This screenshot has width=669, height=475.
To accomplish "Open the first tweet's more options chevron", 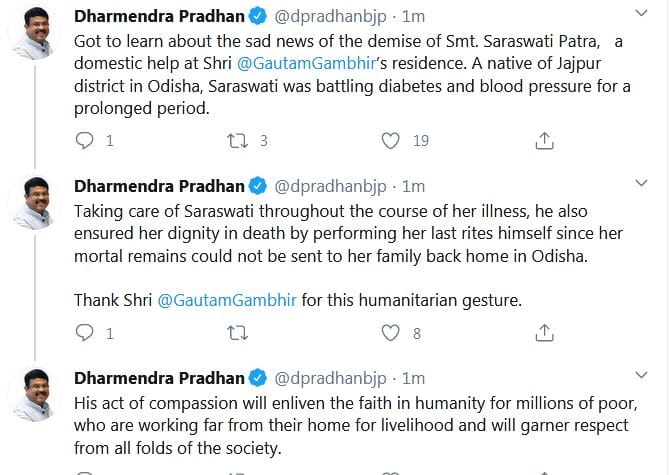I will tap(642, 14).
